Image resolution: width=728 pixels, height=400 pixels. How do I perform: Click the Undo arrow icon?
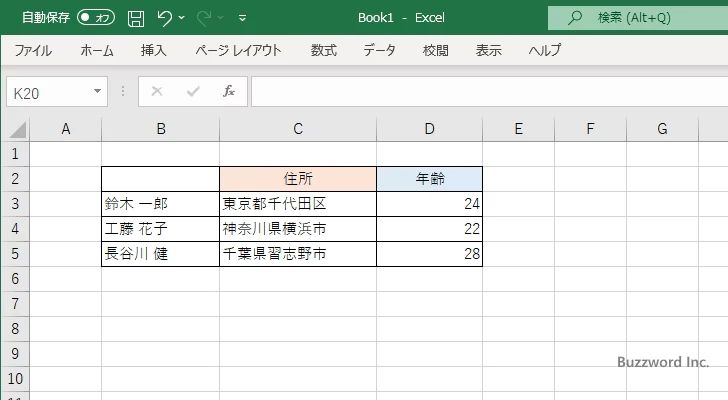coord(164,18)
